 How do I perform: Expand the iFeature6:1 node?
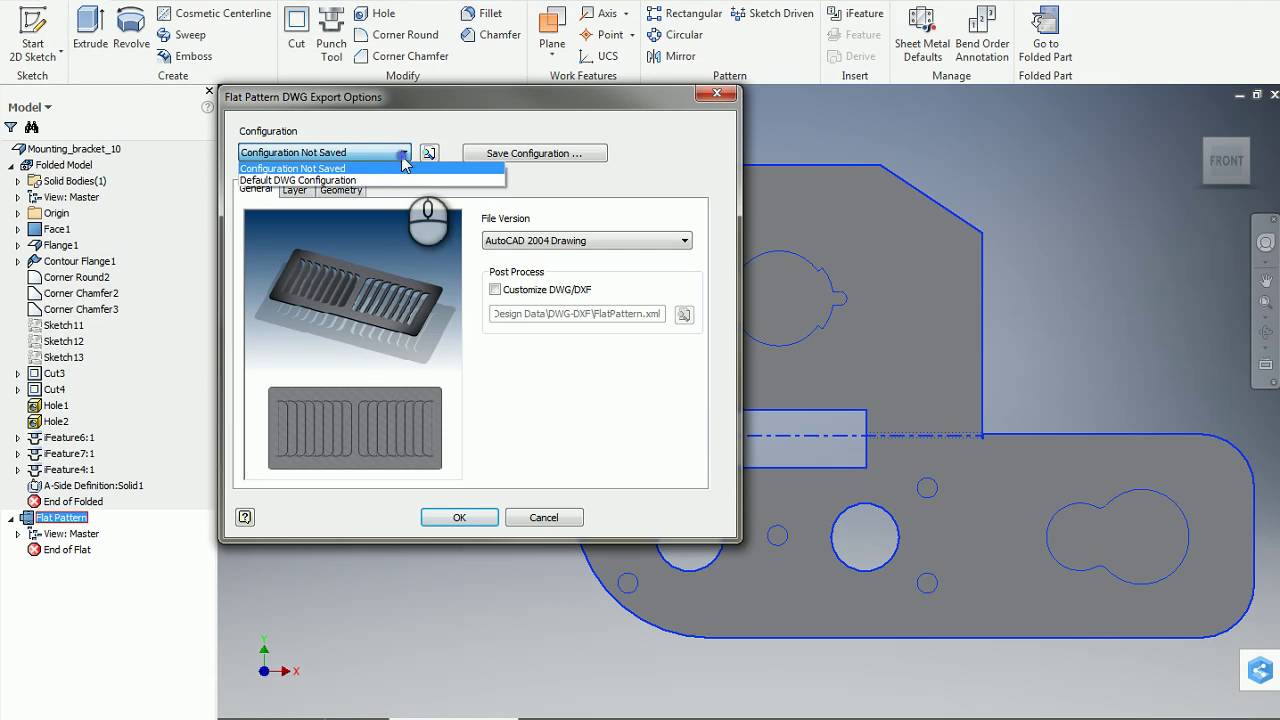pos(18,437)
